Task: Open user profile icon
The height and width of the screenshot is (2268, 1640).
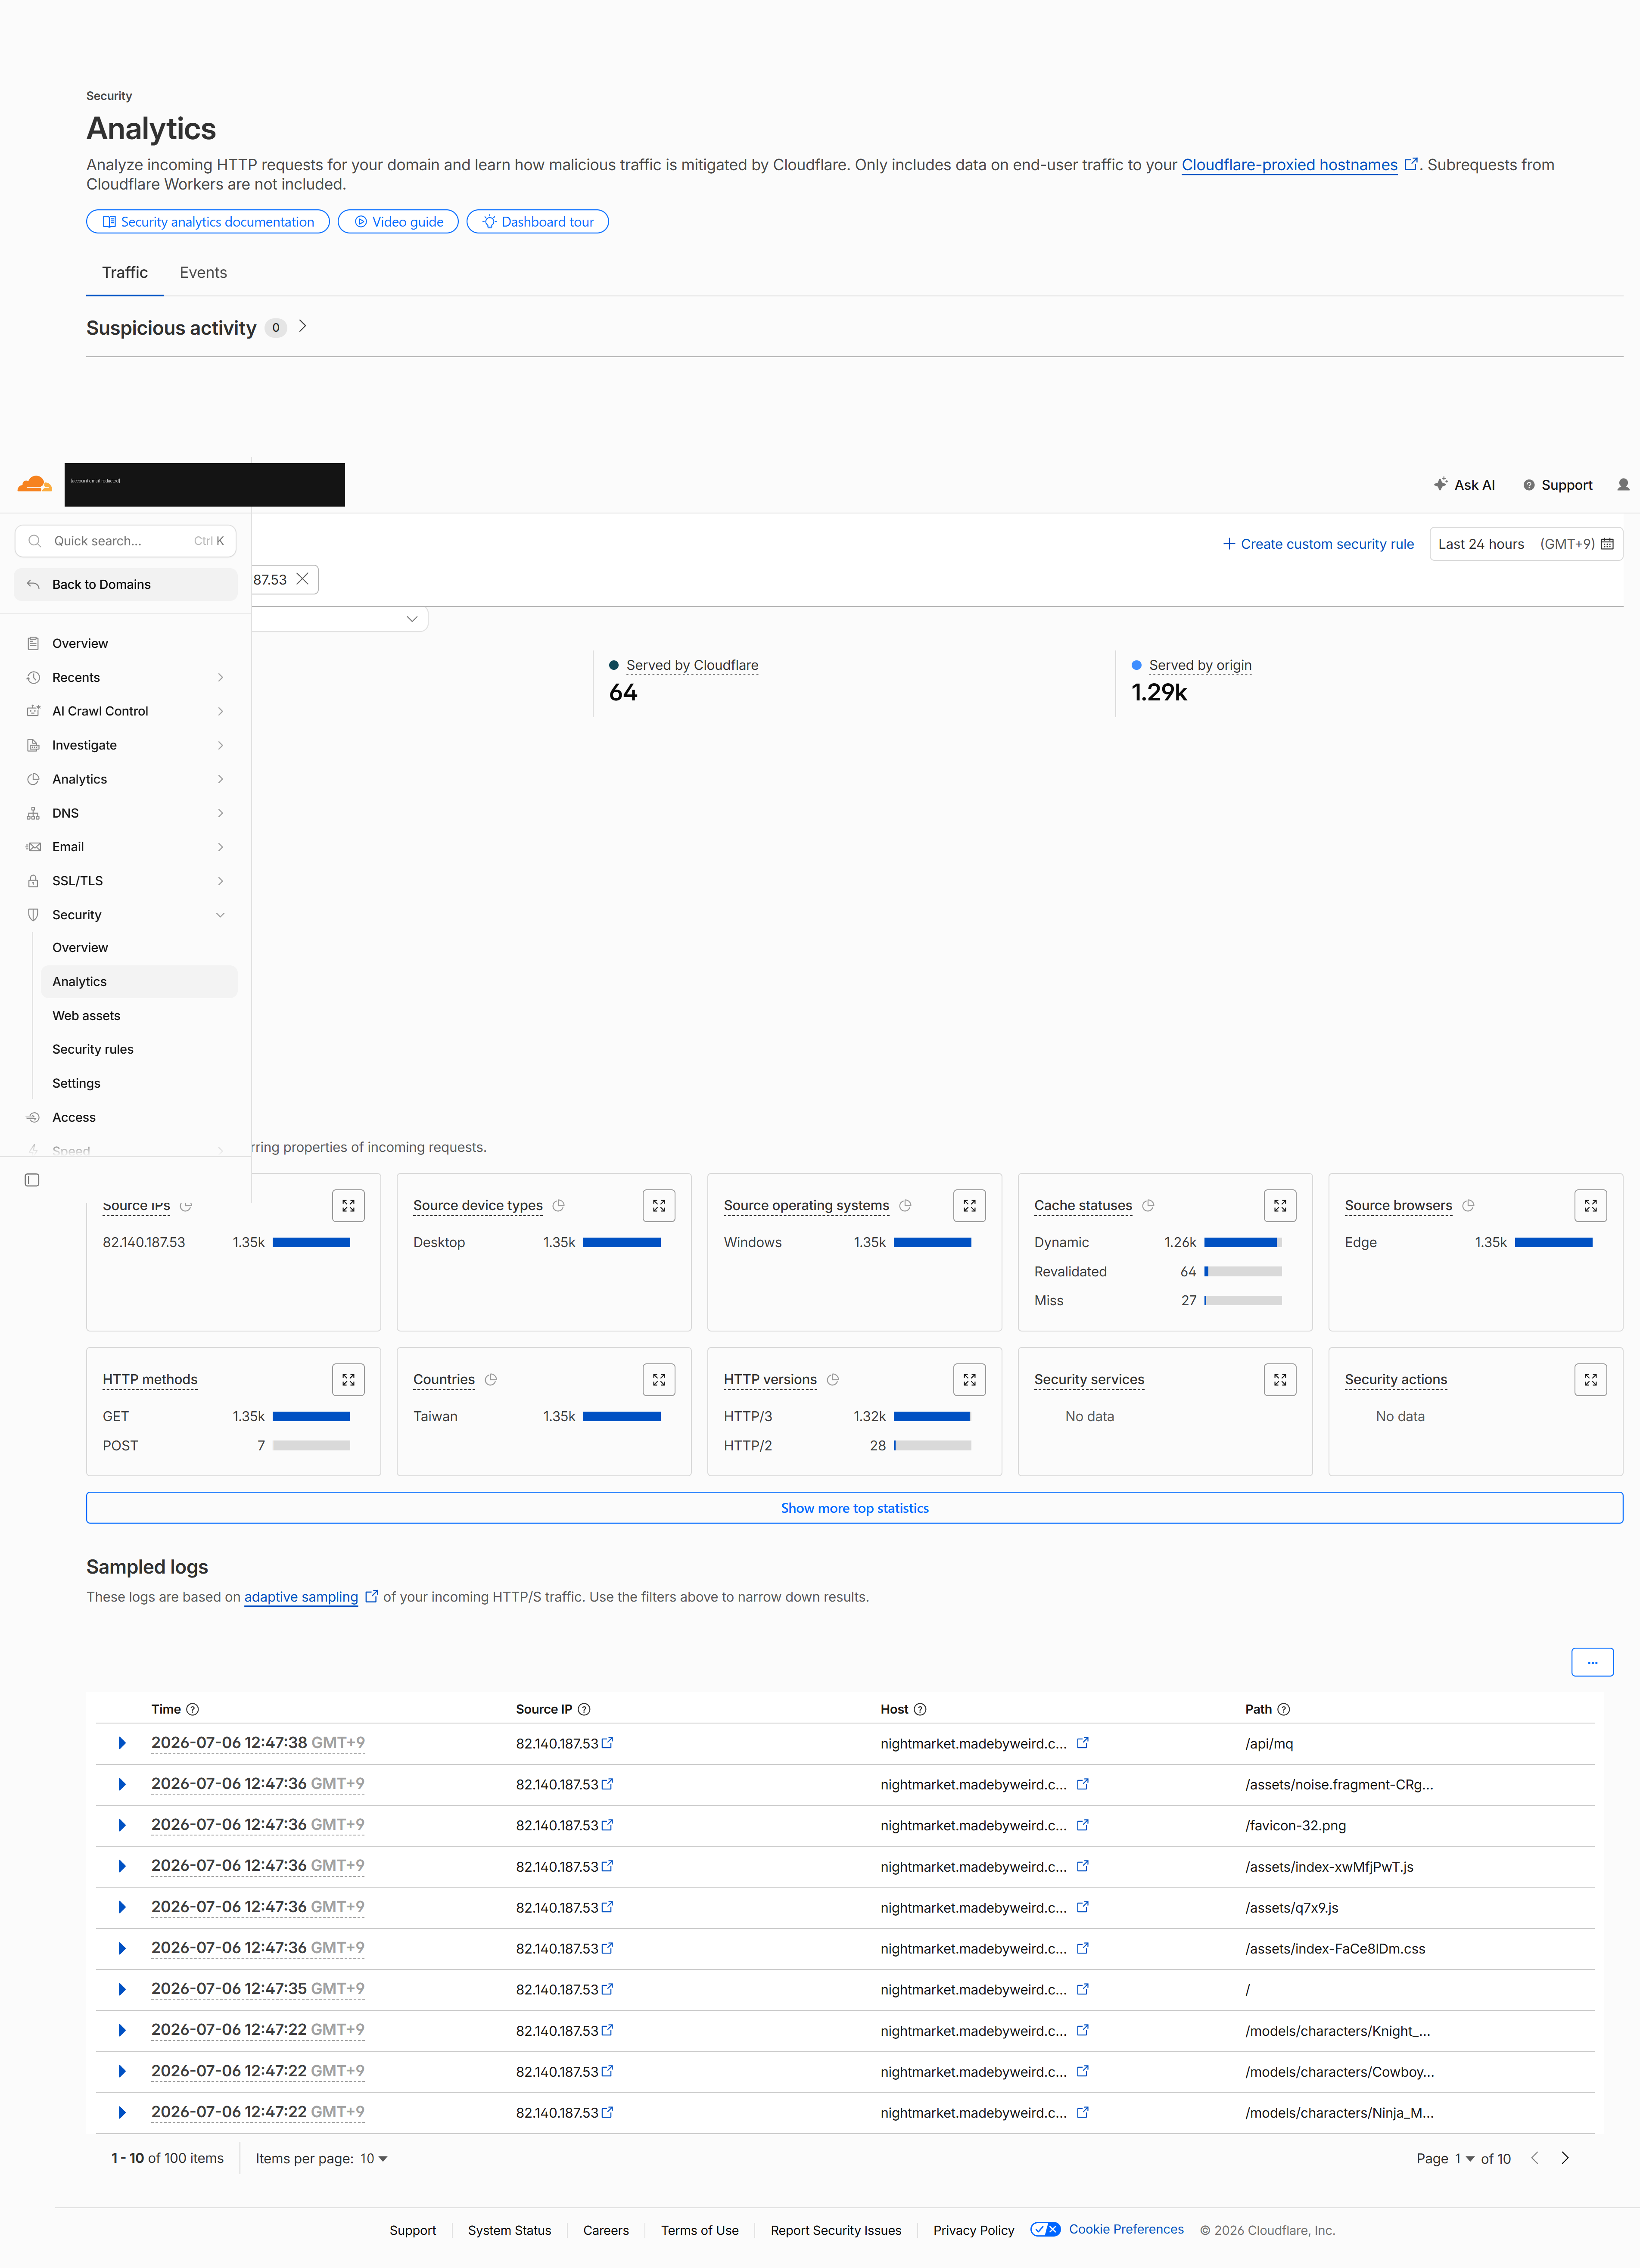Action: point(1623,484)
